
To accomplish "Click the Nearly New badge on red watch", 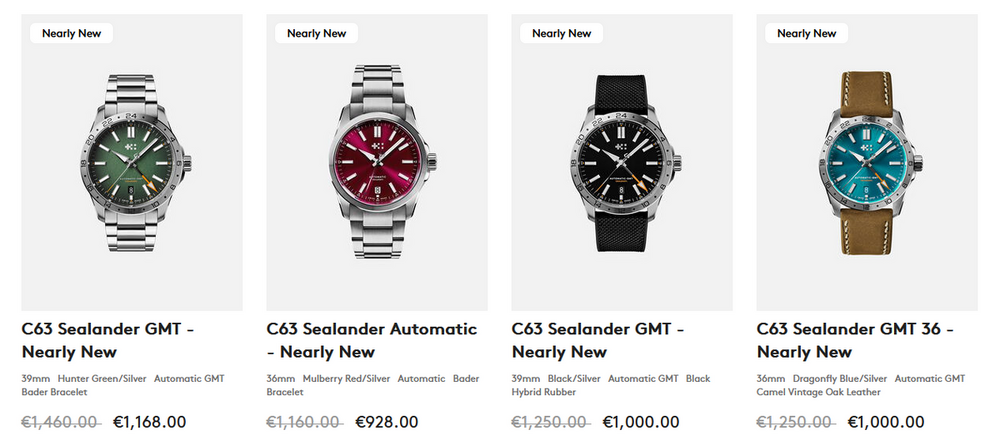I will 316,33.
